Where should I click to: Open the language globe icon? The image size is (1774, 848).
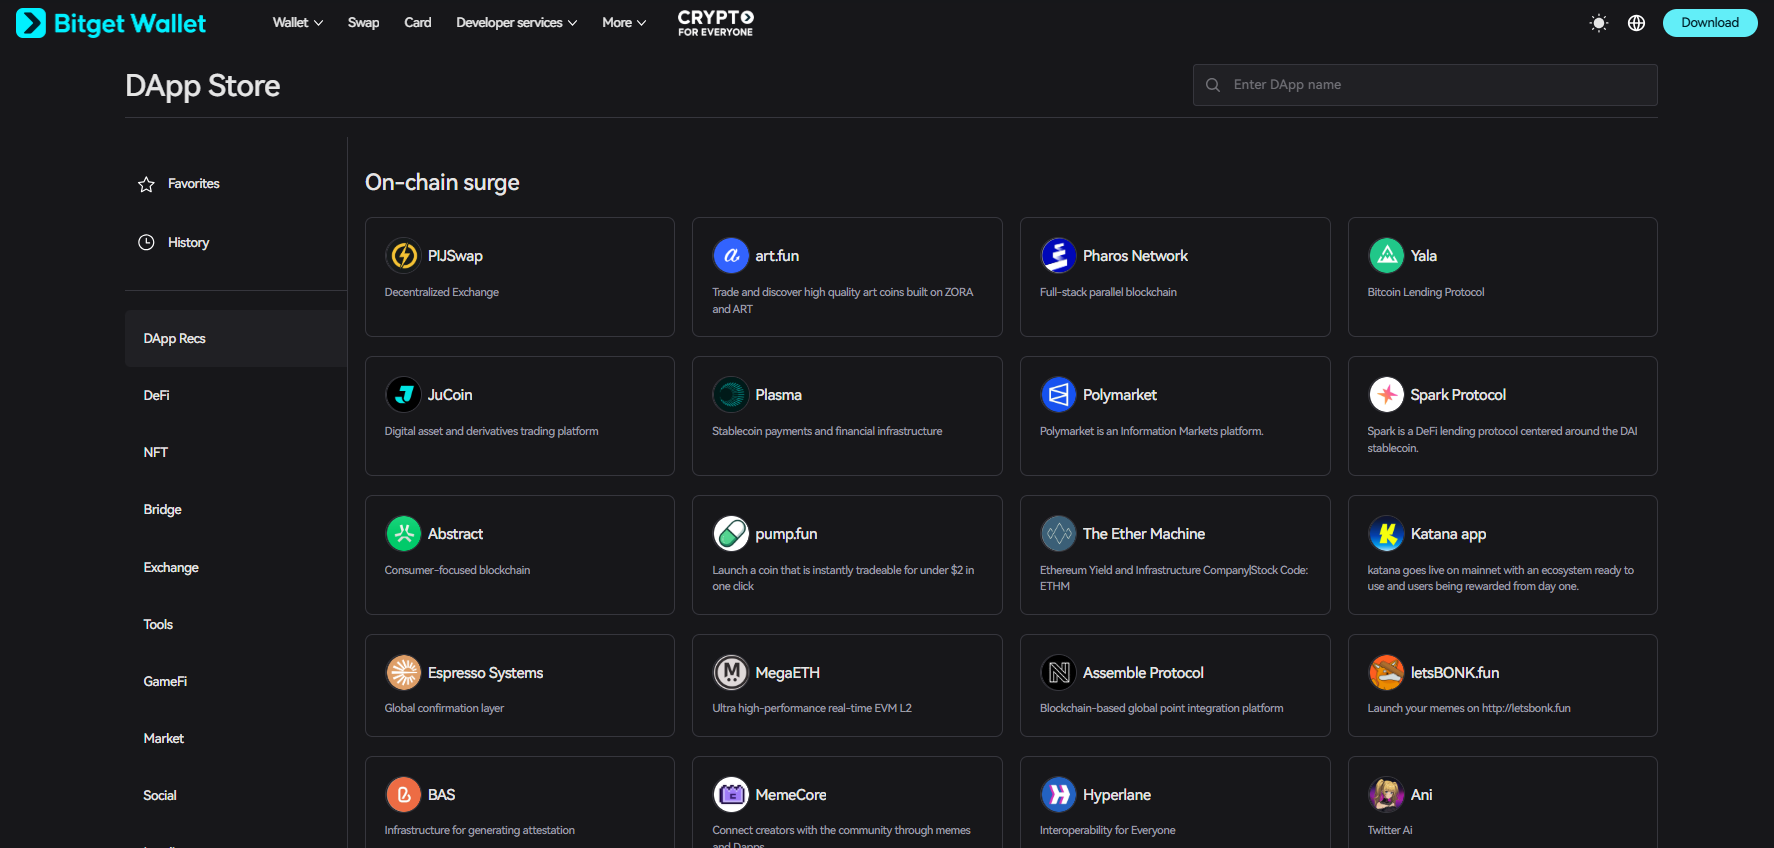[x=1636, y=23]
